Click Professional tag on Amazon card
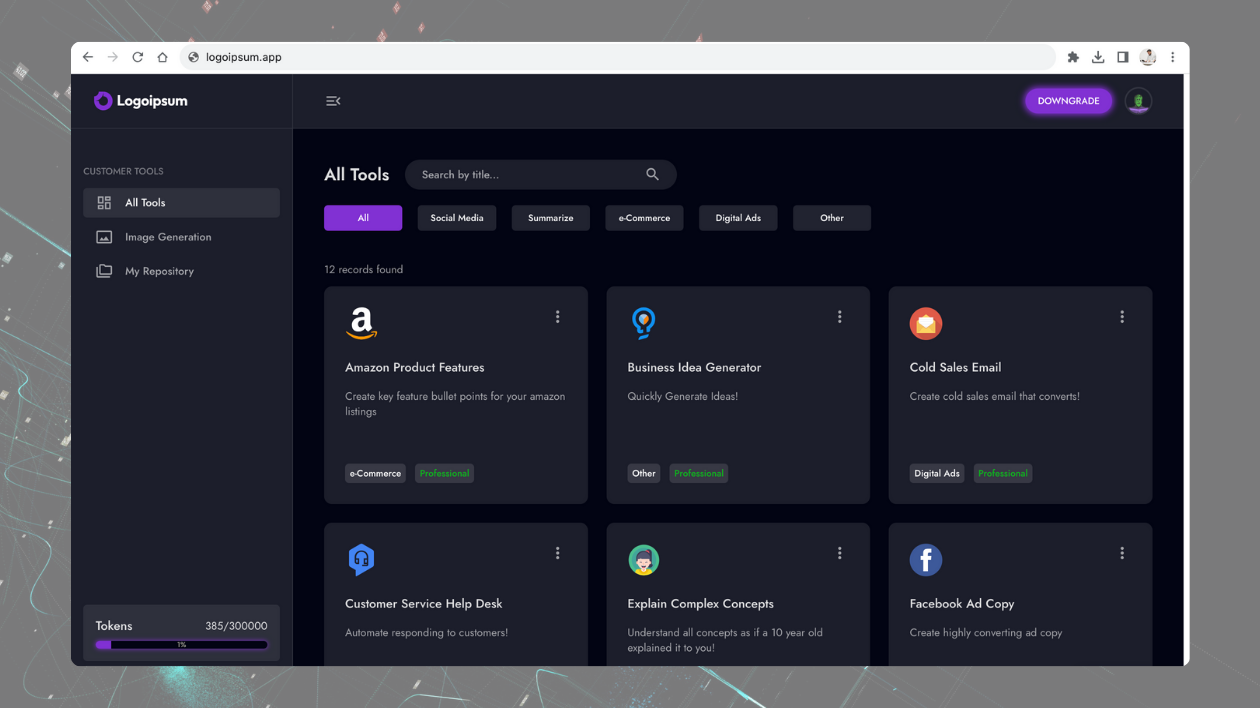This screenshot has width=1260, height=708. (x=445, y=473)
